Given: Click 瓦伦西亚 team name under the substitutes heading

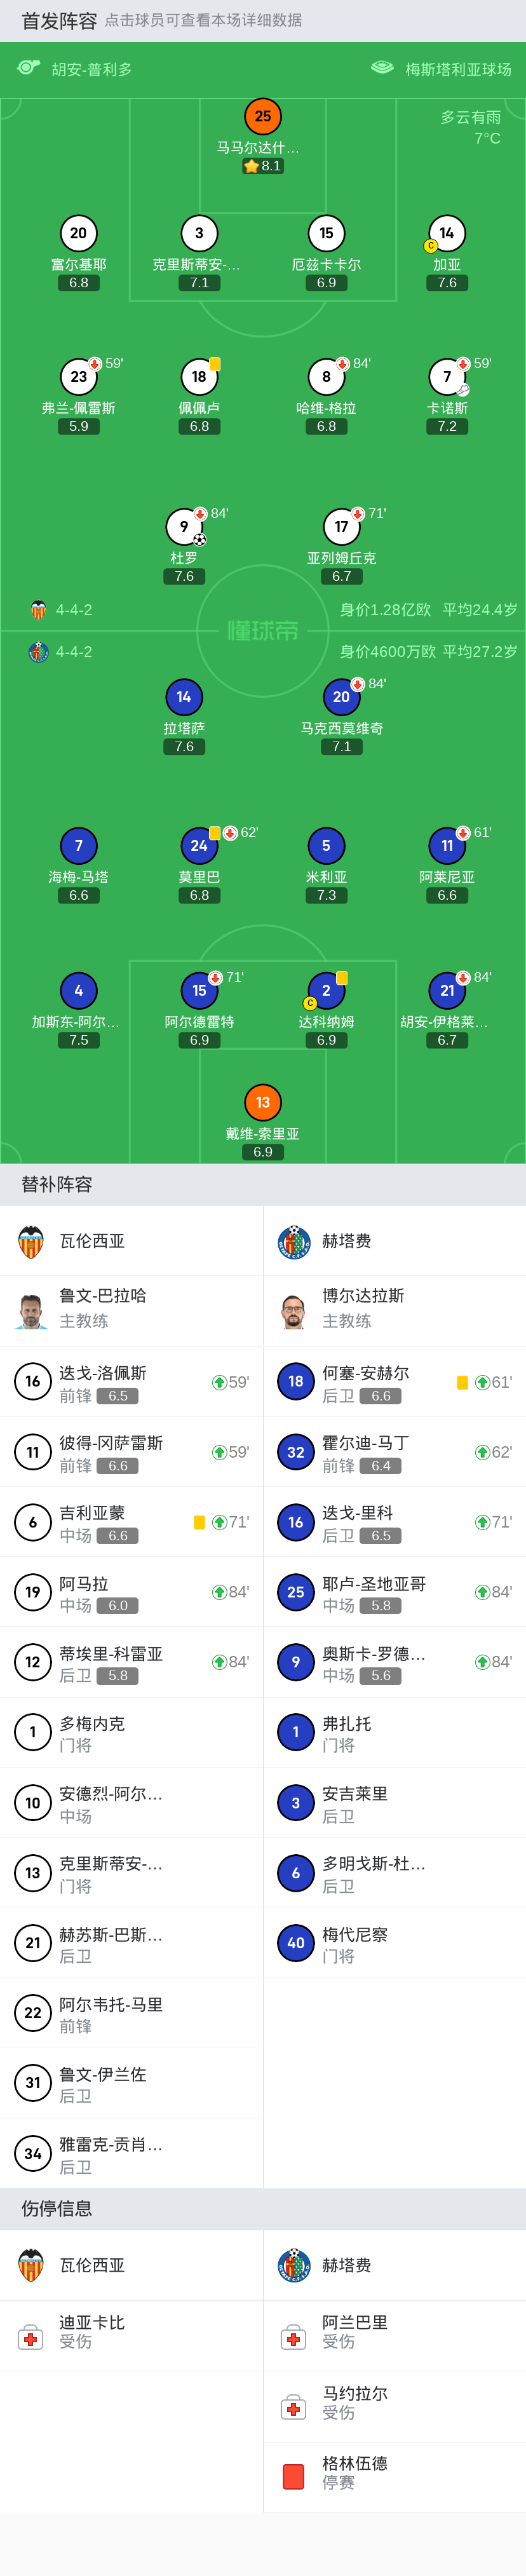Looking at the screenshot, I should tap(92, 1241).
